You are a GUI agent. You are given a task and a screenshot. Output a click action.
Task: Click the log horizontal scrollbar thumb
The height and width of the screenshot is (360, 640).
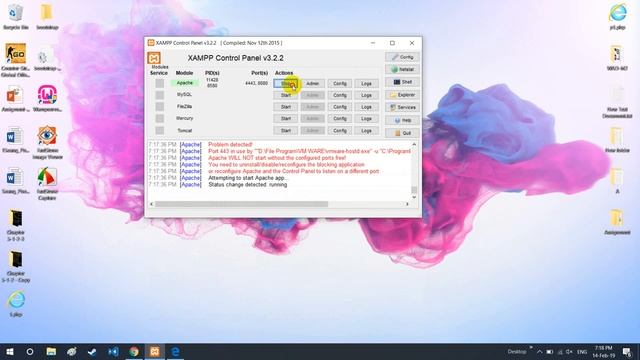pos(241,204)
